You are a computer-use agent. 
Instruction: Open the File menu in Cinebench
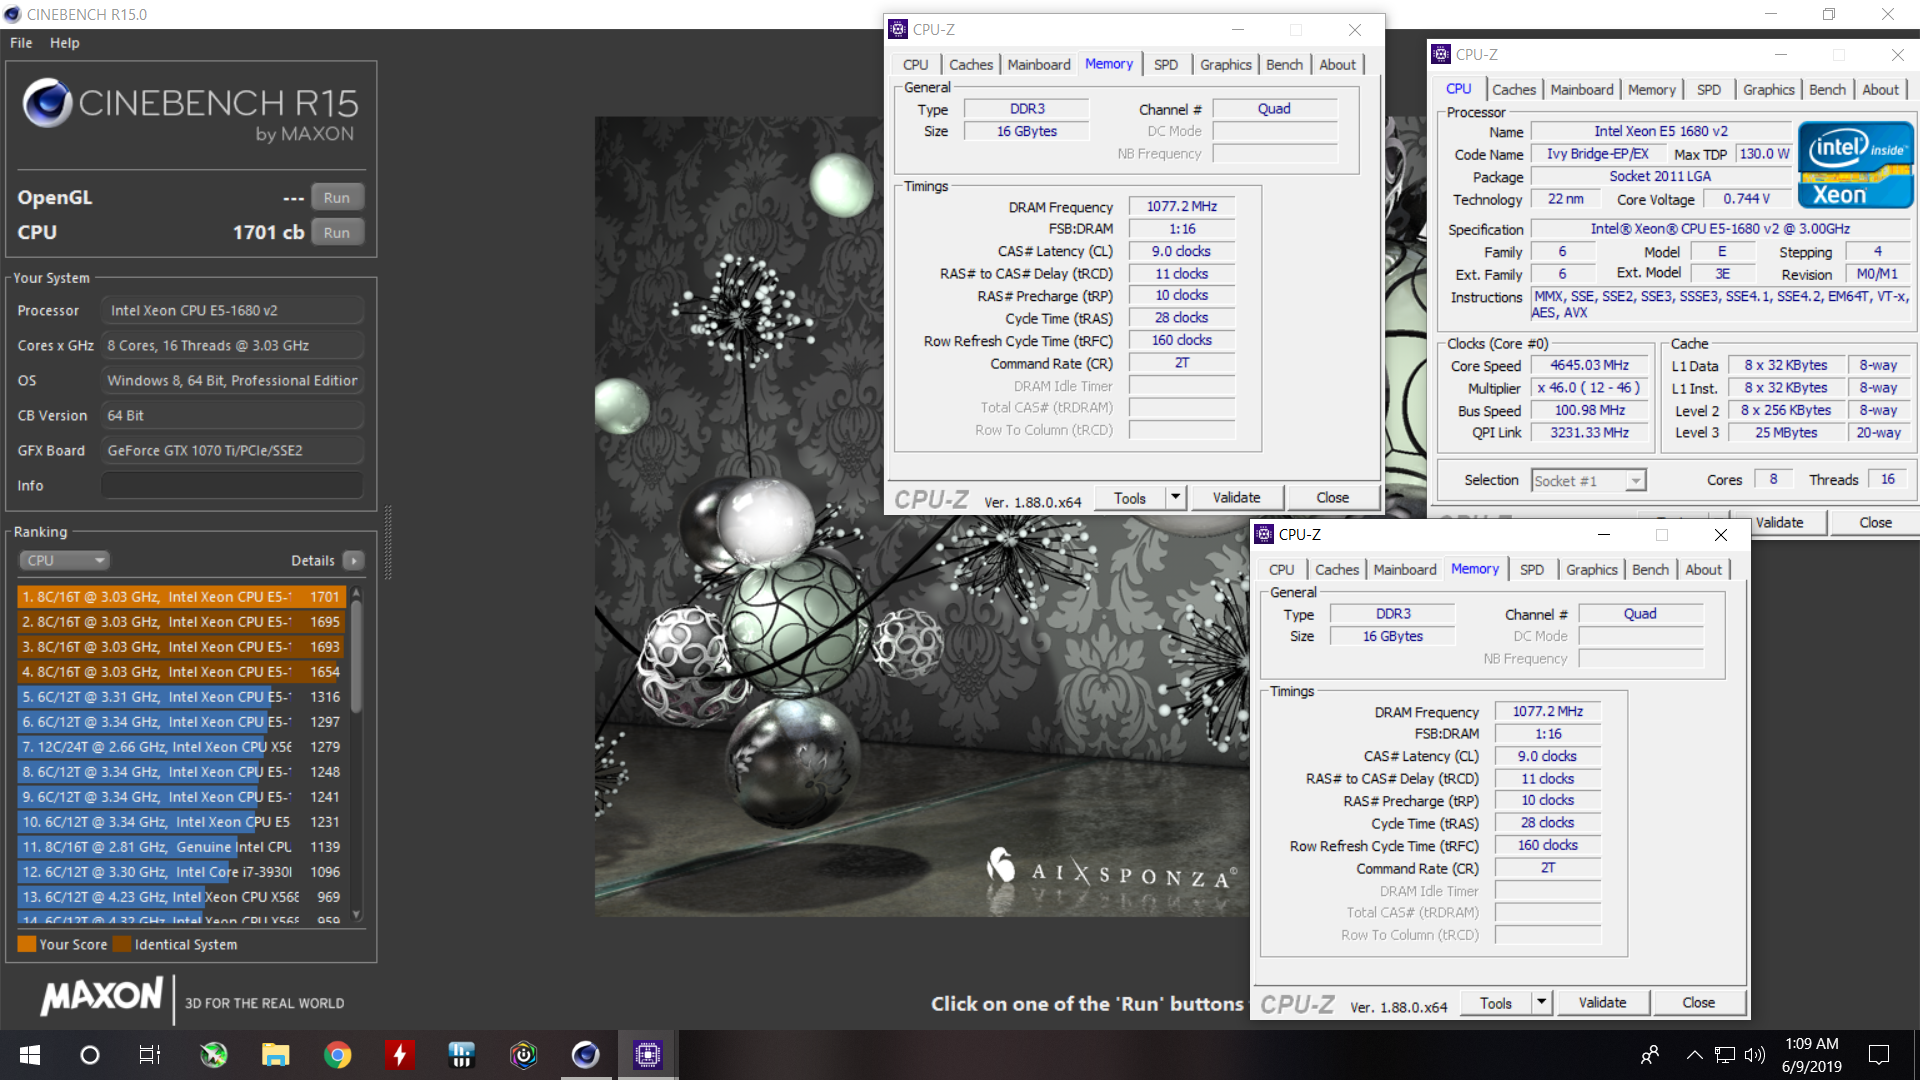(21, 43)
